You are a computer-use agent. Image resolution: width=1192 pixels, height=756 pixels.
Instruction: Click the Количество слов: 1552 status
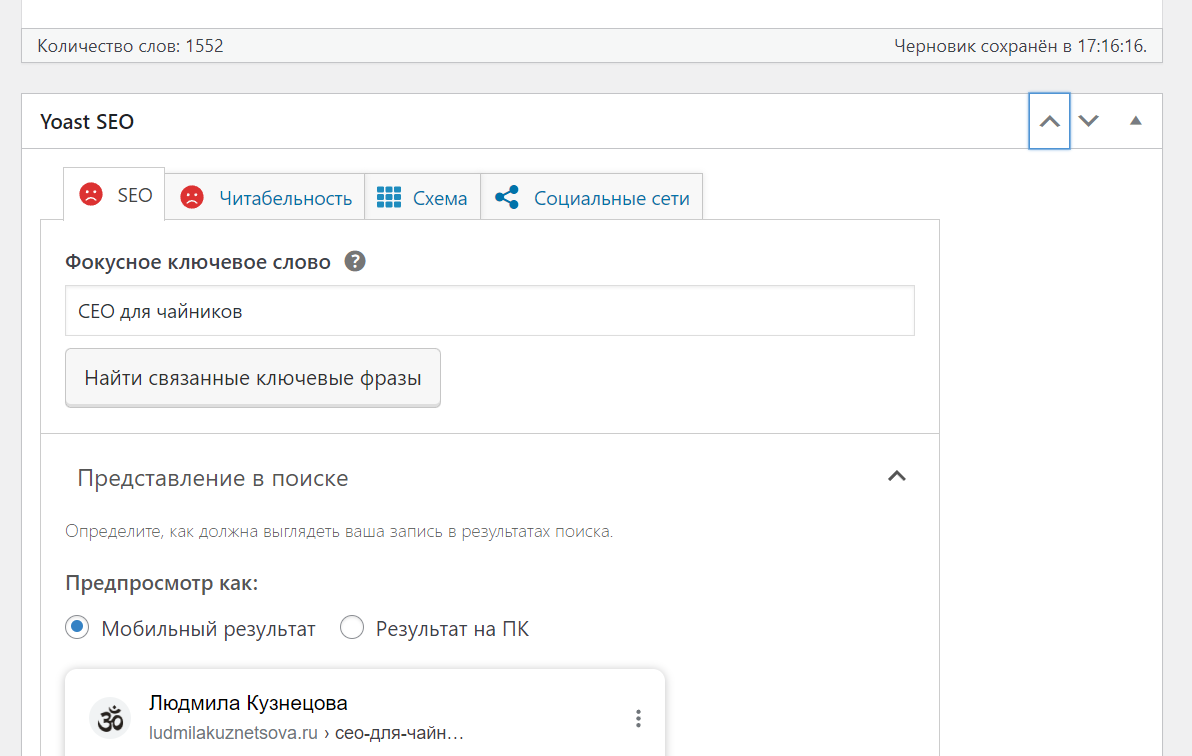coord(130,46)
